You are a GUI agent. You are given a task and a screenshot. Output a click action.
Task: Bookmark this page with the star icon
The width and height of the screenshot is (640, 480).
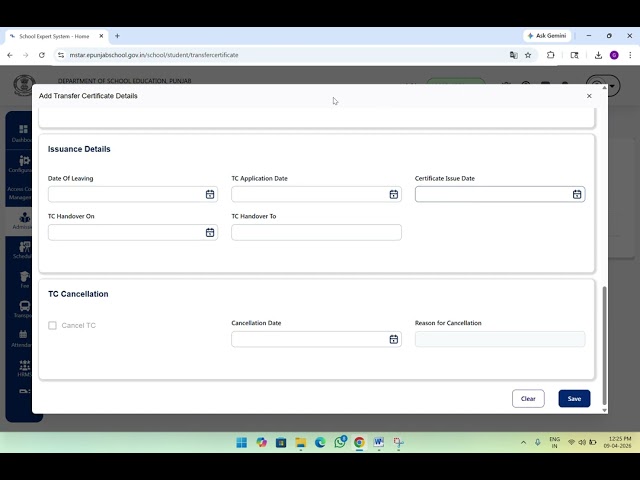coord(528,55)
